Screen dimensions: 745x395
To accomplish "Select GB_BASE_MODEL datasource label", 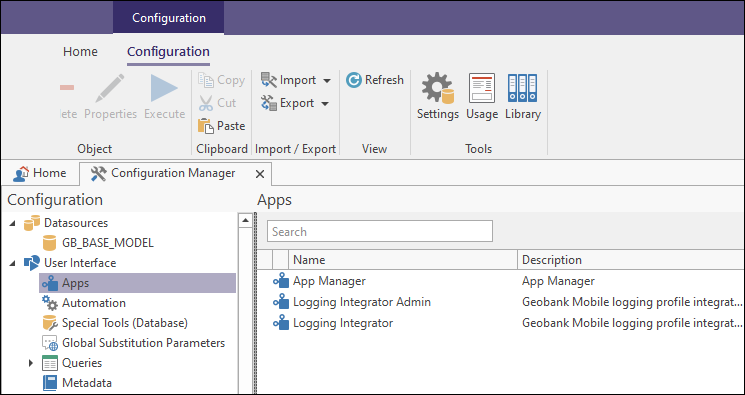I will 108,243.
